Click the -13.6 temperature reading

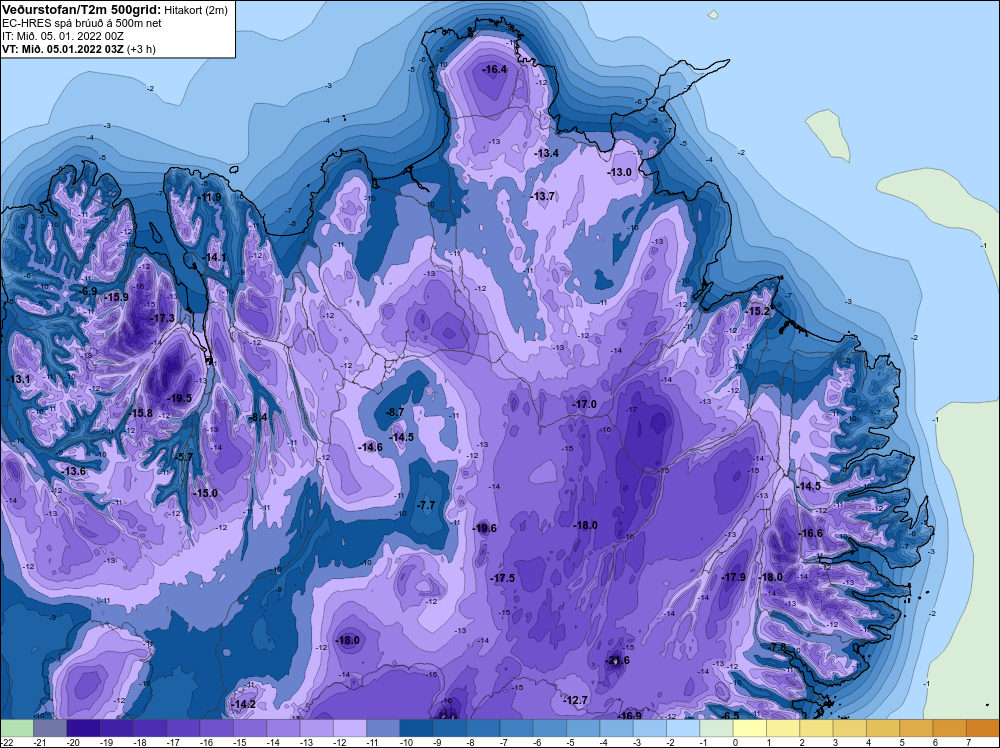coord(74,471)
